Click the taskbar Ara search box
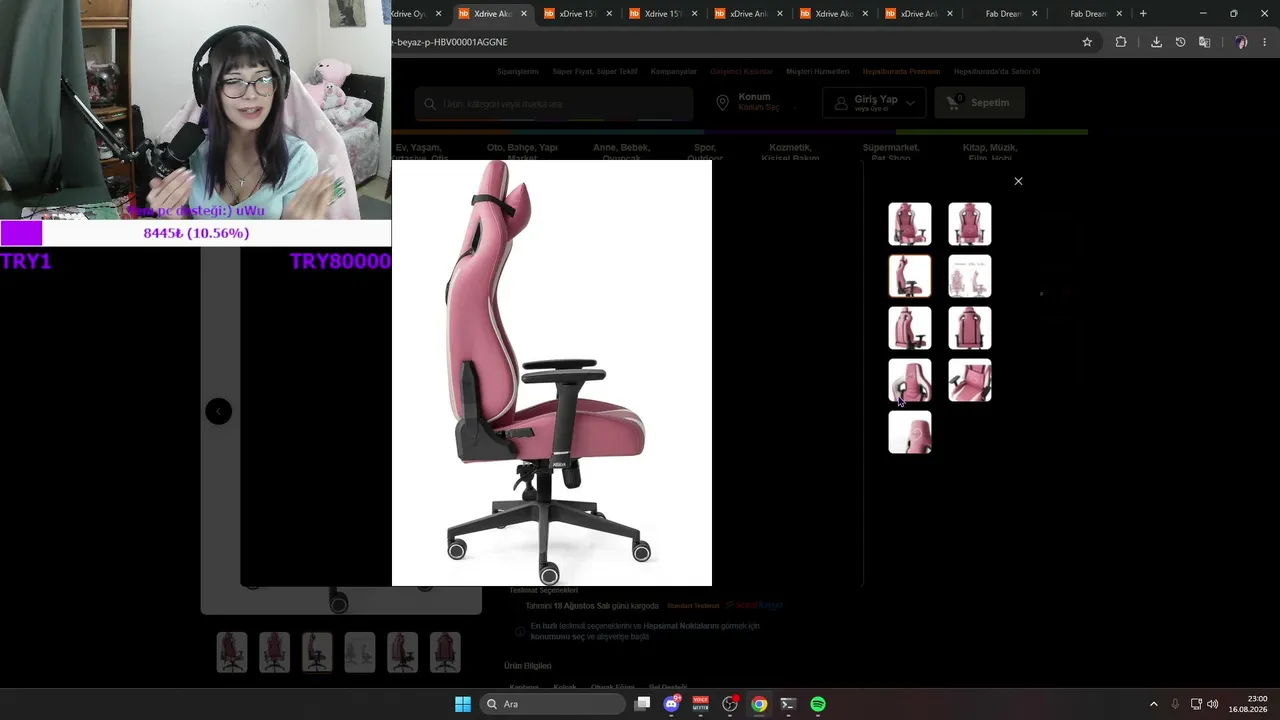Screen dimensions: 1280x720 pyautogui.click(x=552, y=704)
